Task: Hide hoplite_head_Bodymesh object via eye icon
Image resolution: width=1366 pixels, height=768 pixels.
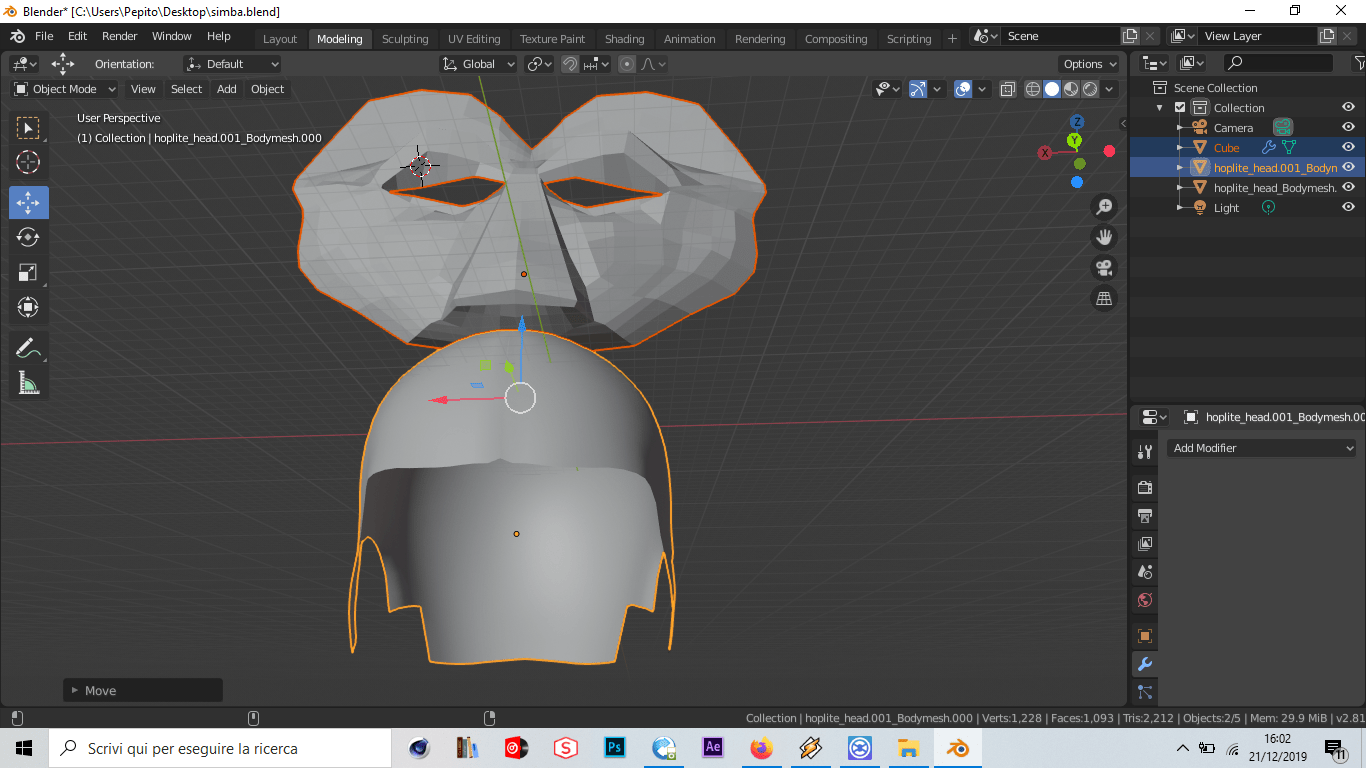Action: click(1348, 187)
